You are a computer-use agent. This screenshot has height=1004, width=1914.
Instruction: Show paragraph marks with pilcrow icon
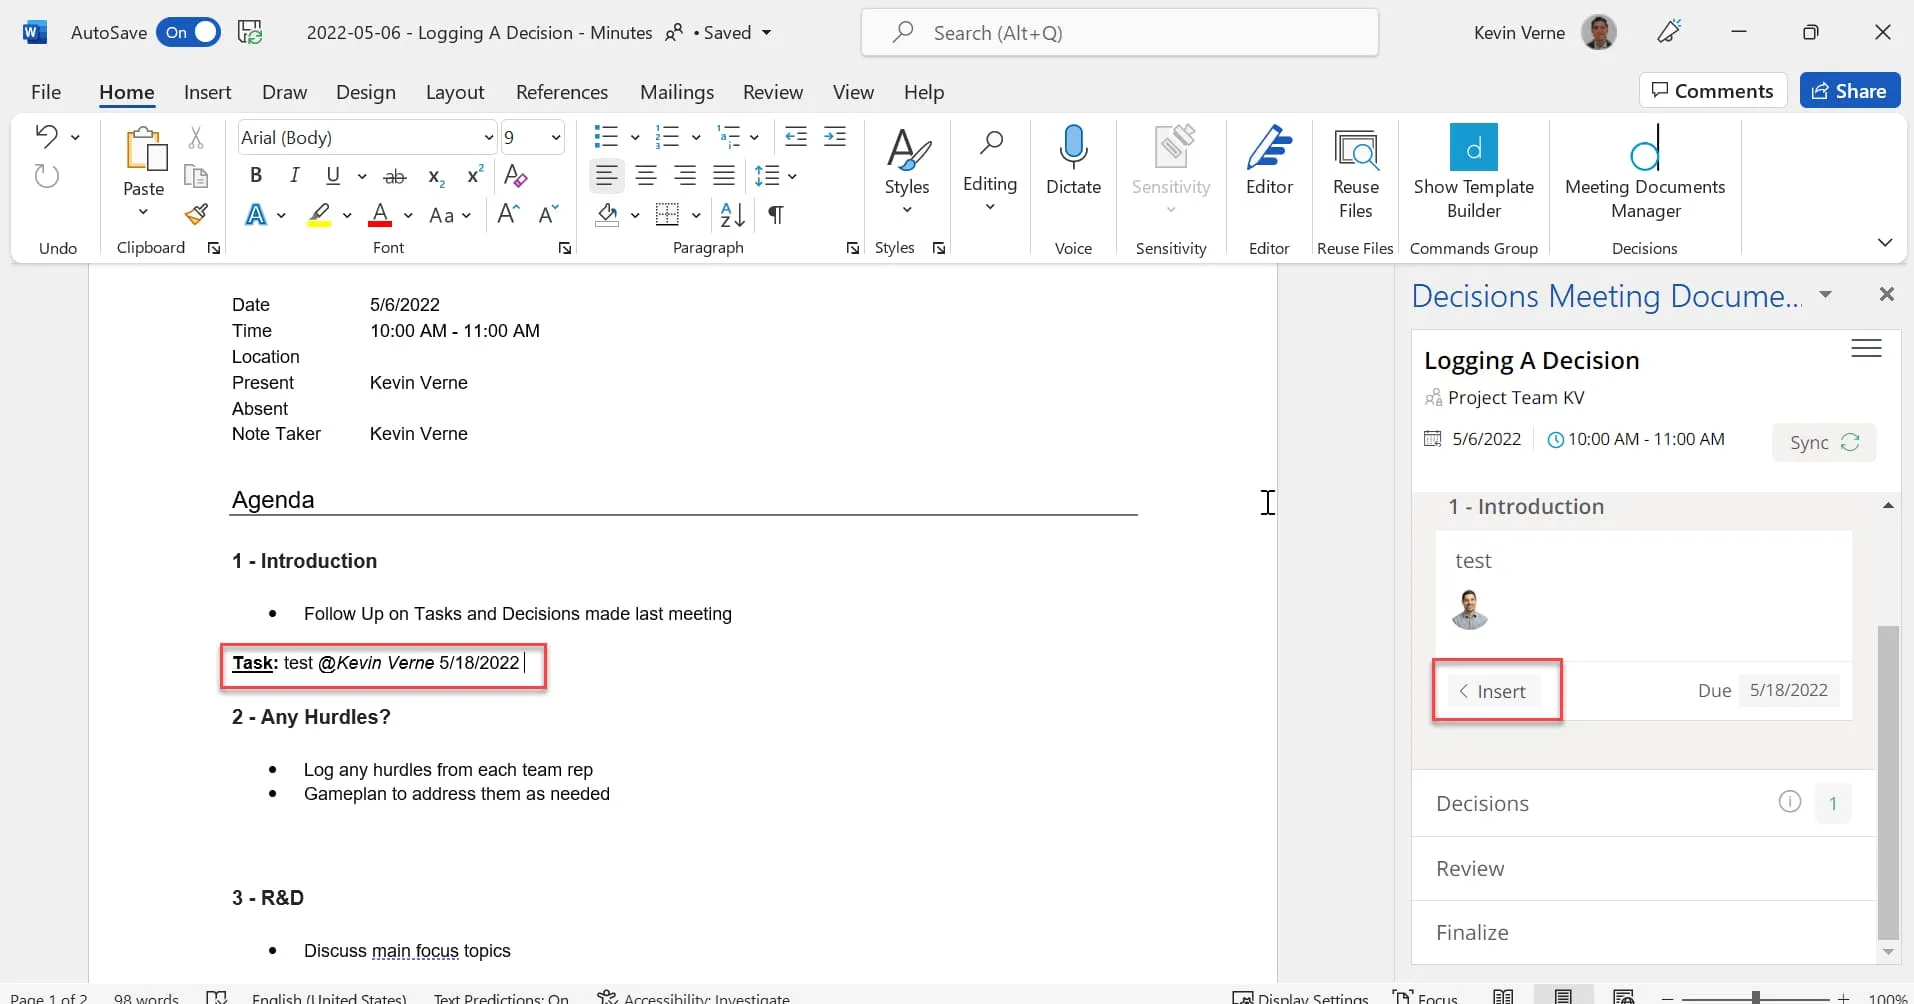[775, 215]
